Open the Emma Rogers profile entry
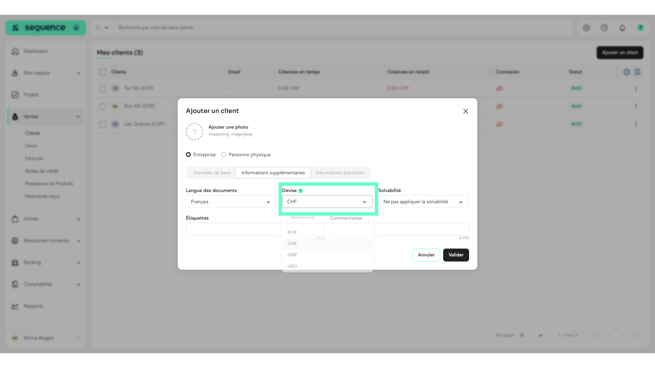 click(45, 338)
